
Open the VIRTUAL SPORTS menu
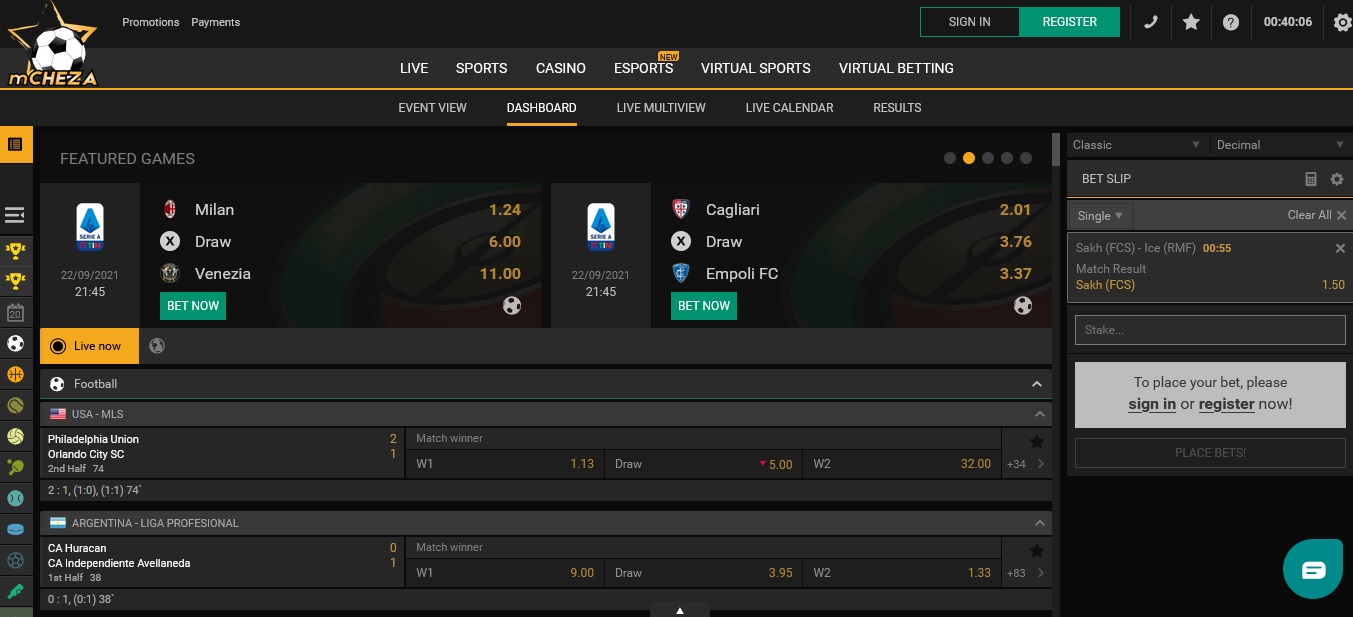point(756,68)
